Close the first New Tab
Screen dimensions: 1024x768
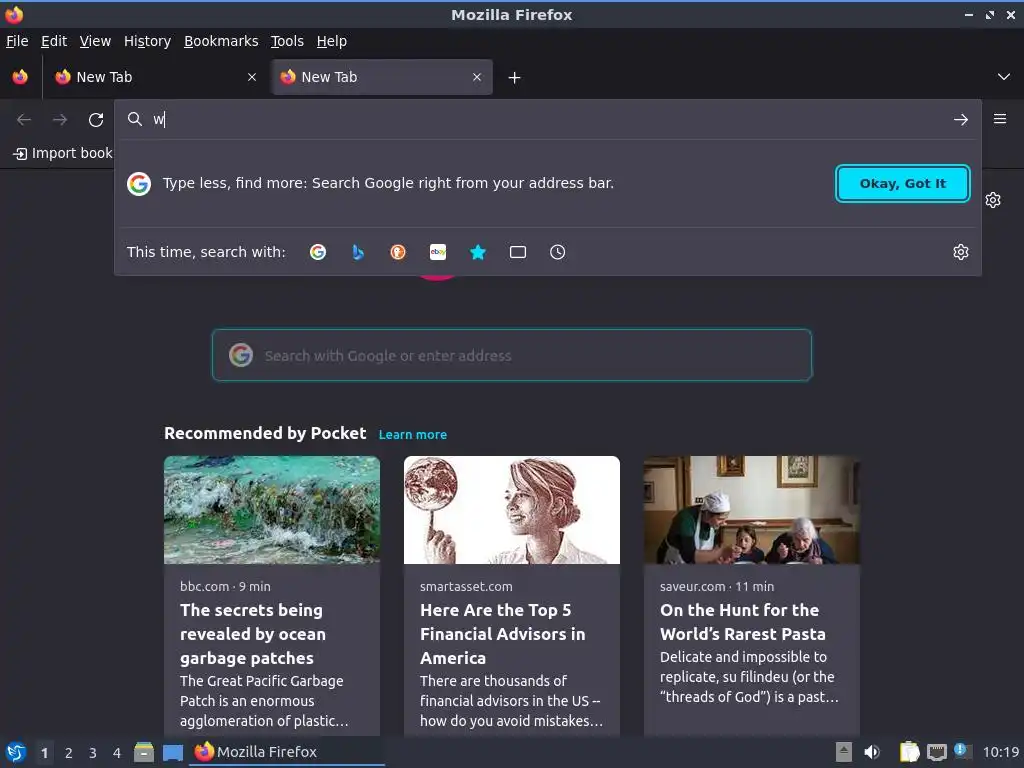[x=252, y=77]
